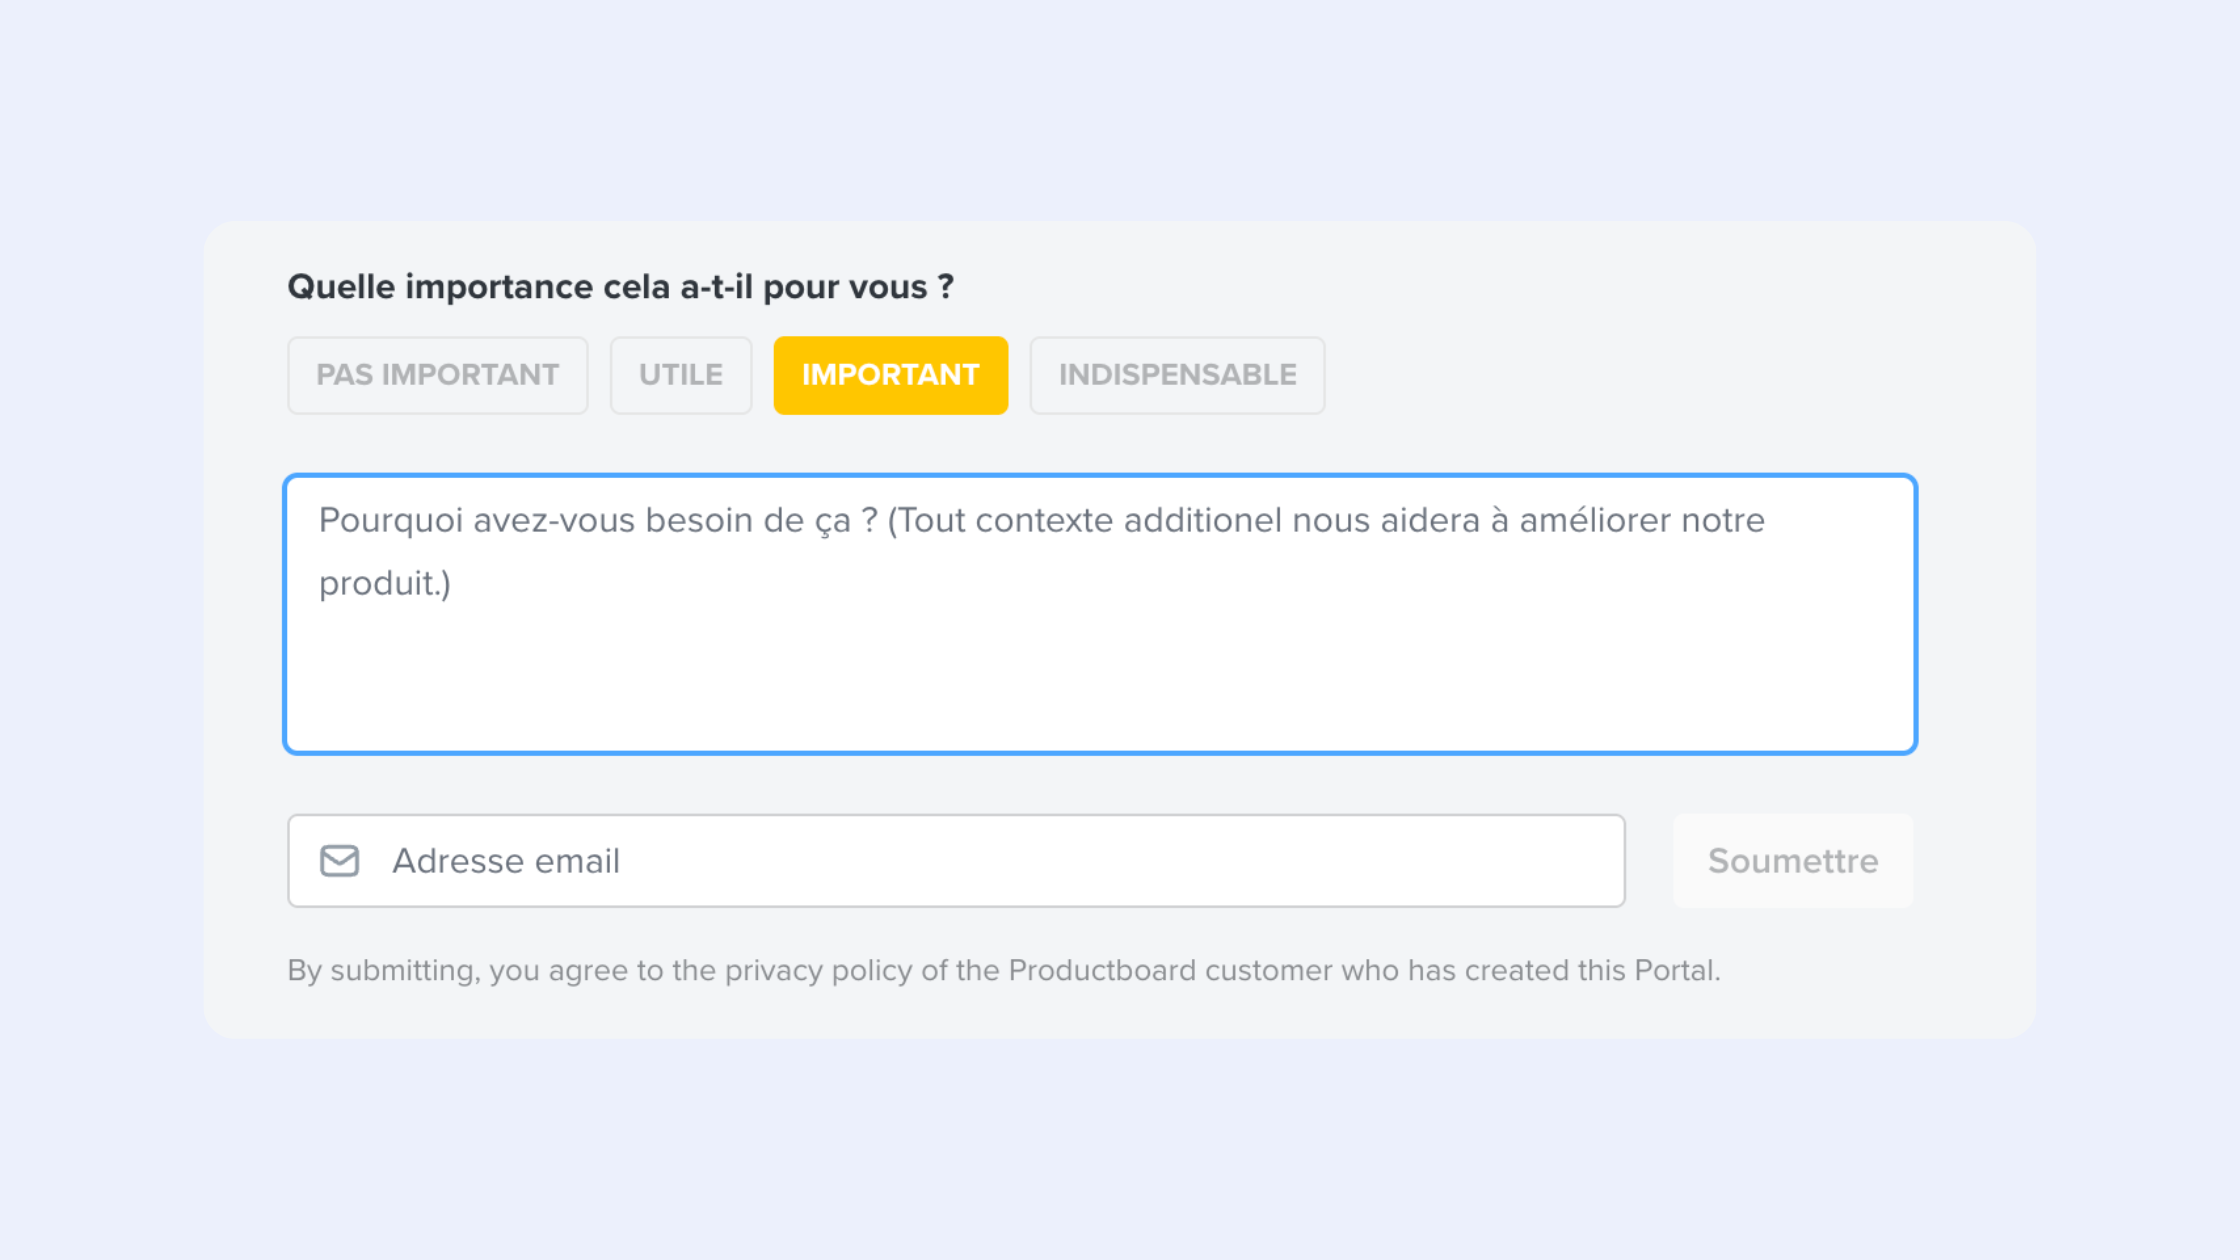
Task: Click the "produit.)" placeholder line
Action: 384,583
